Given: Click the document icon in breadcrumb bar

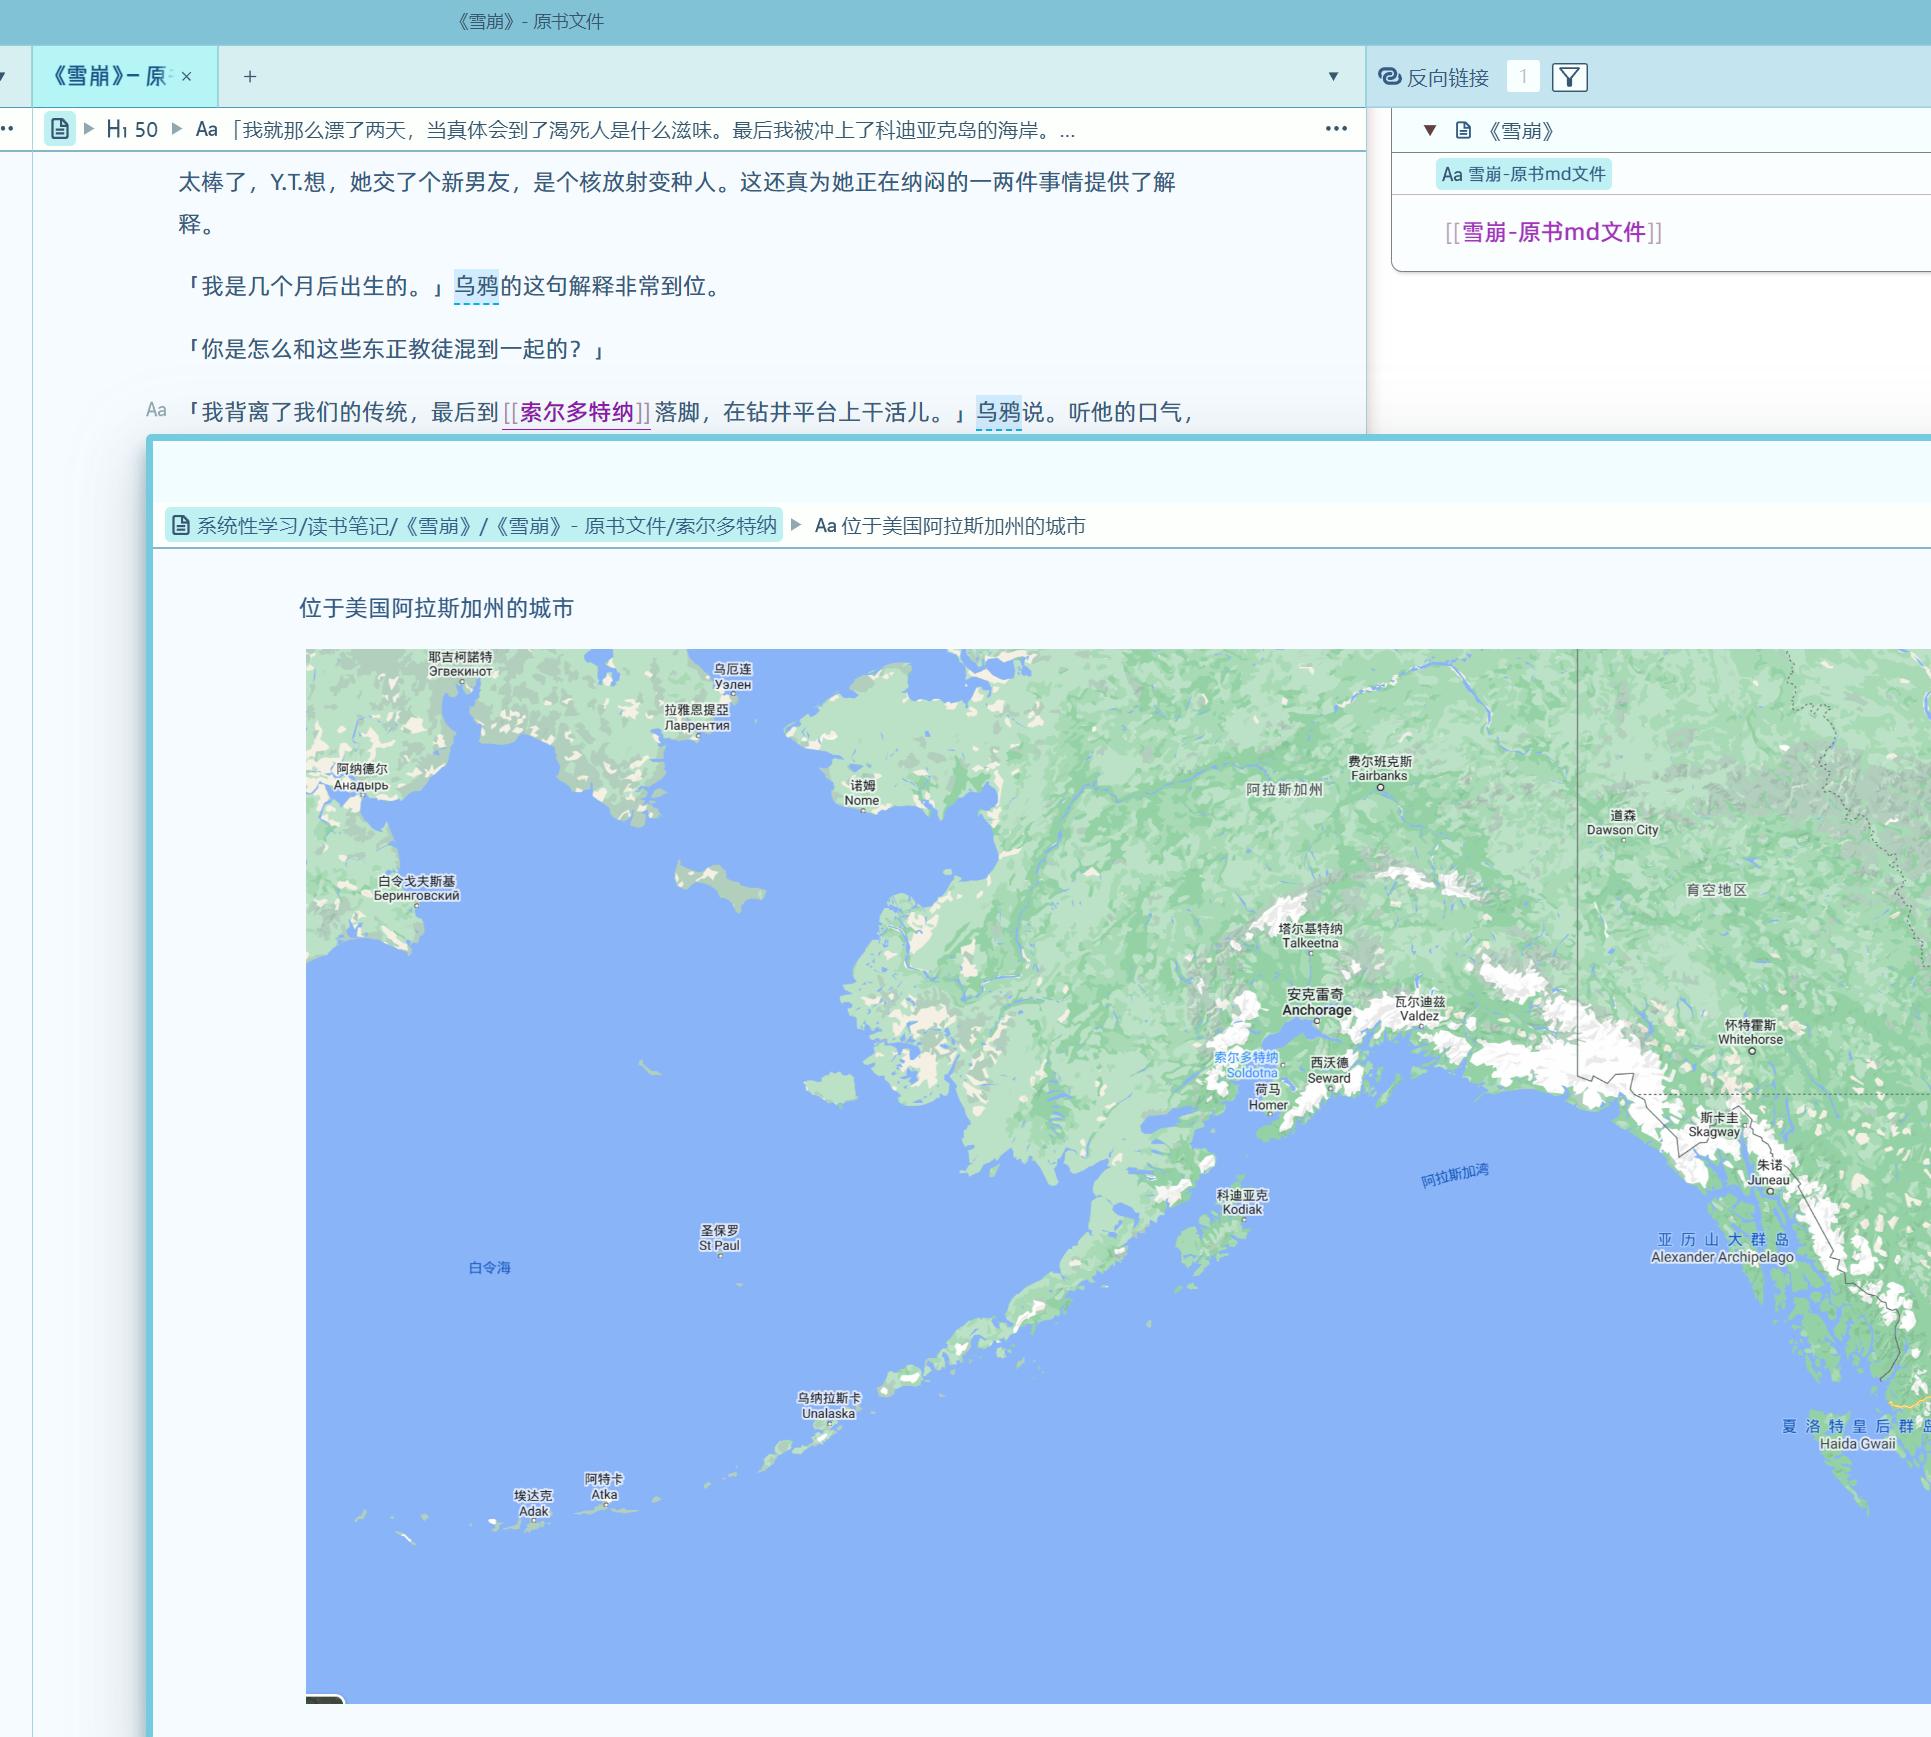Looking at the screenshot, I should (x=60, y=129).
